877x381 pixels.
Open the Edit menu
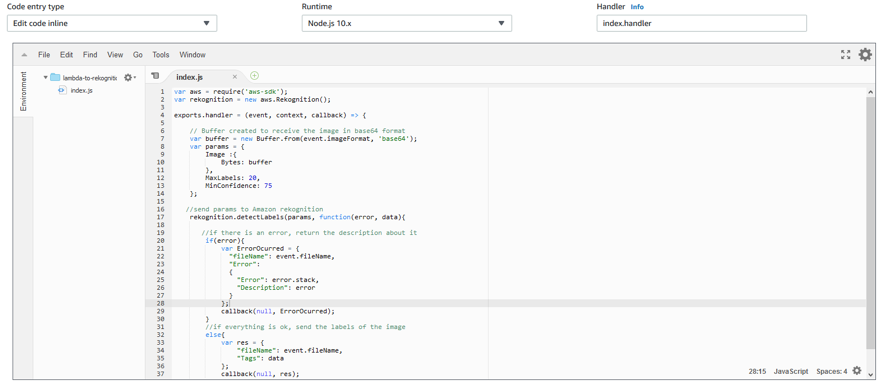coord(67,55)
